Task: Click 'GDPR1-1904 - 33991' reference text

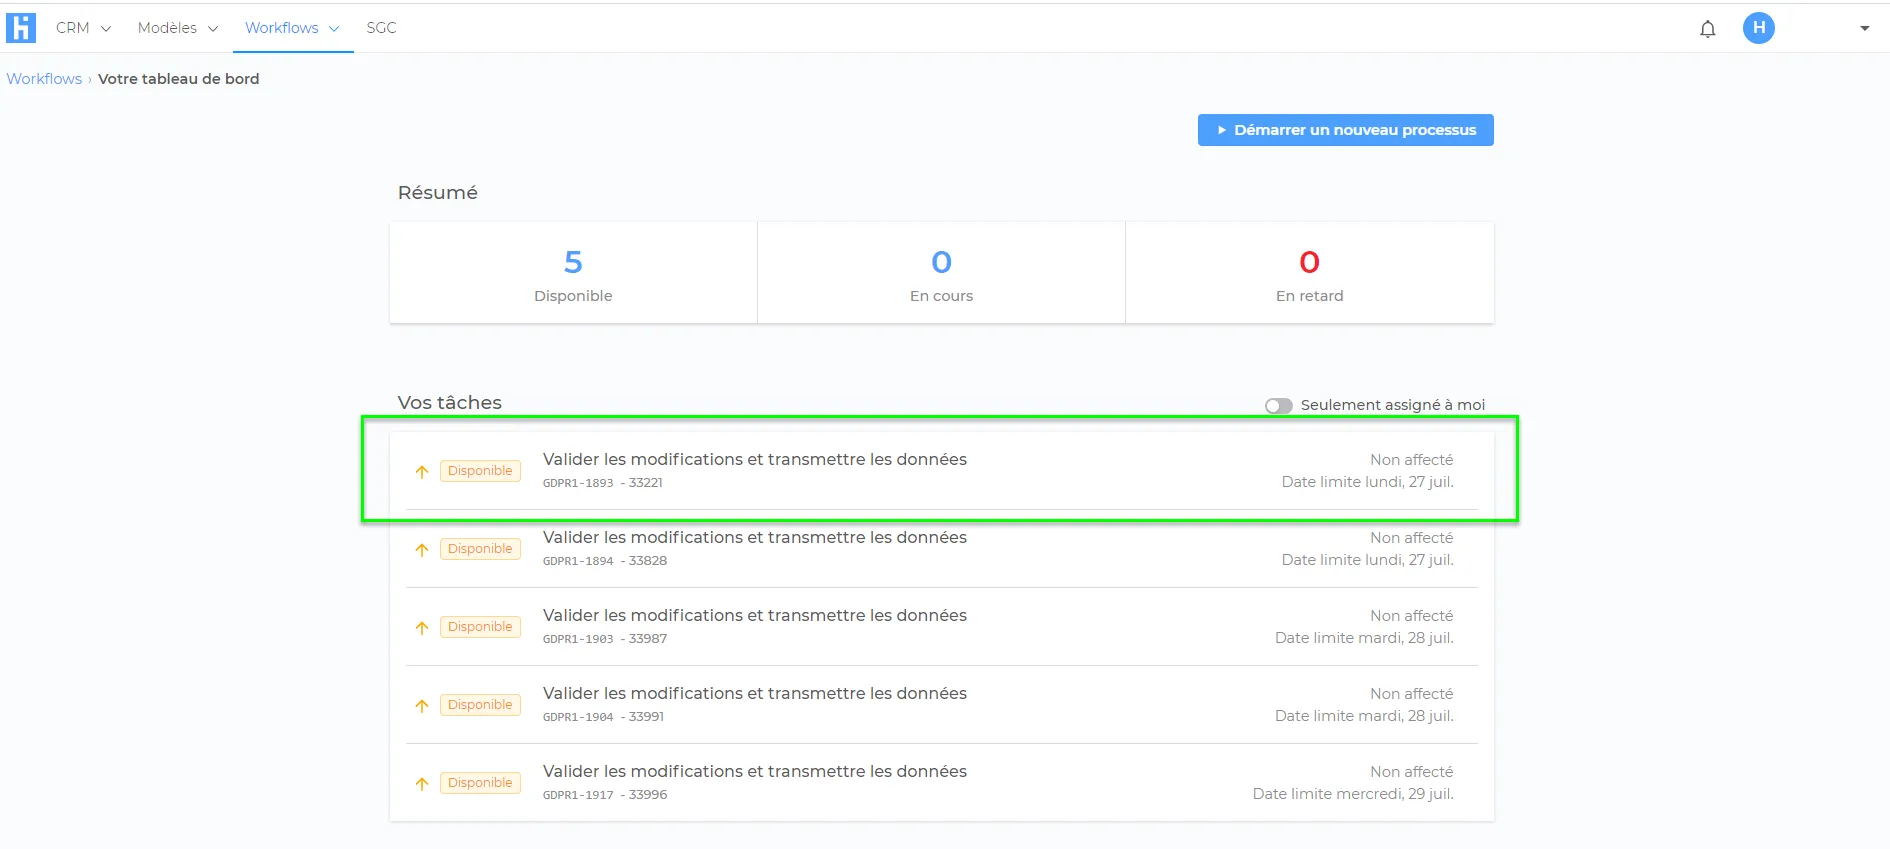Action: tap(603, 717)
